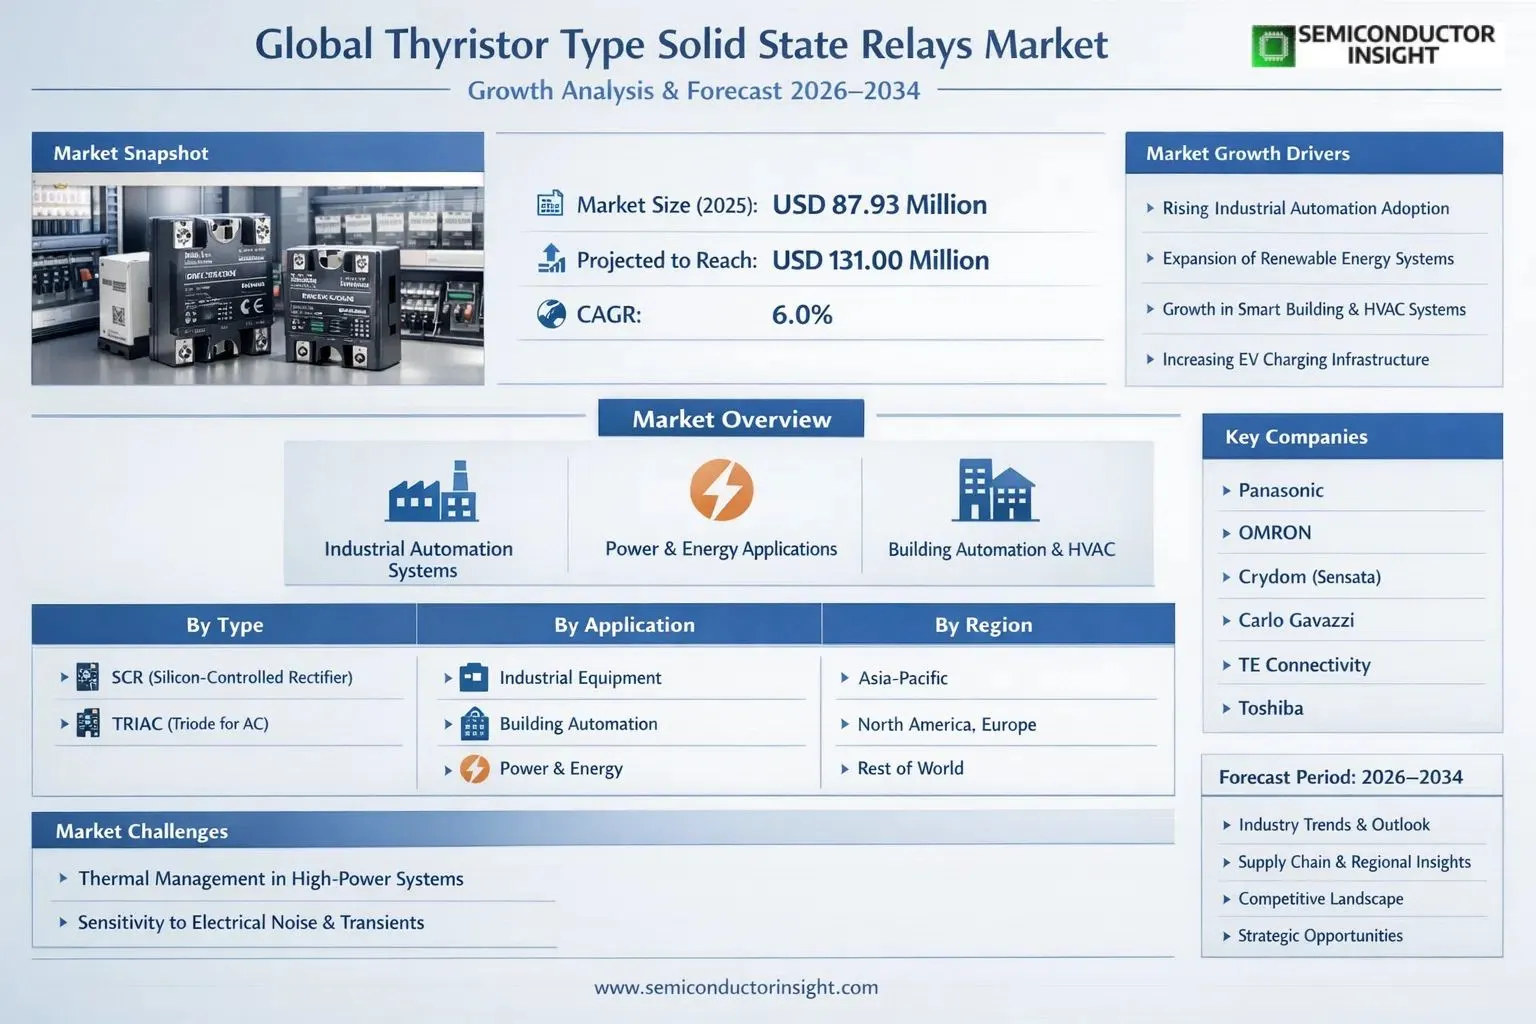Click the Projected to Reach: label
Viewport: 1536px width, 1024px height.
pyautogui.click(x=667, y=260)
